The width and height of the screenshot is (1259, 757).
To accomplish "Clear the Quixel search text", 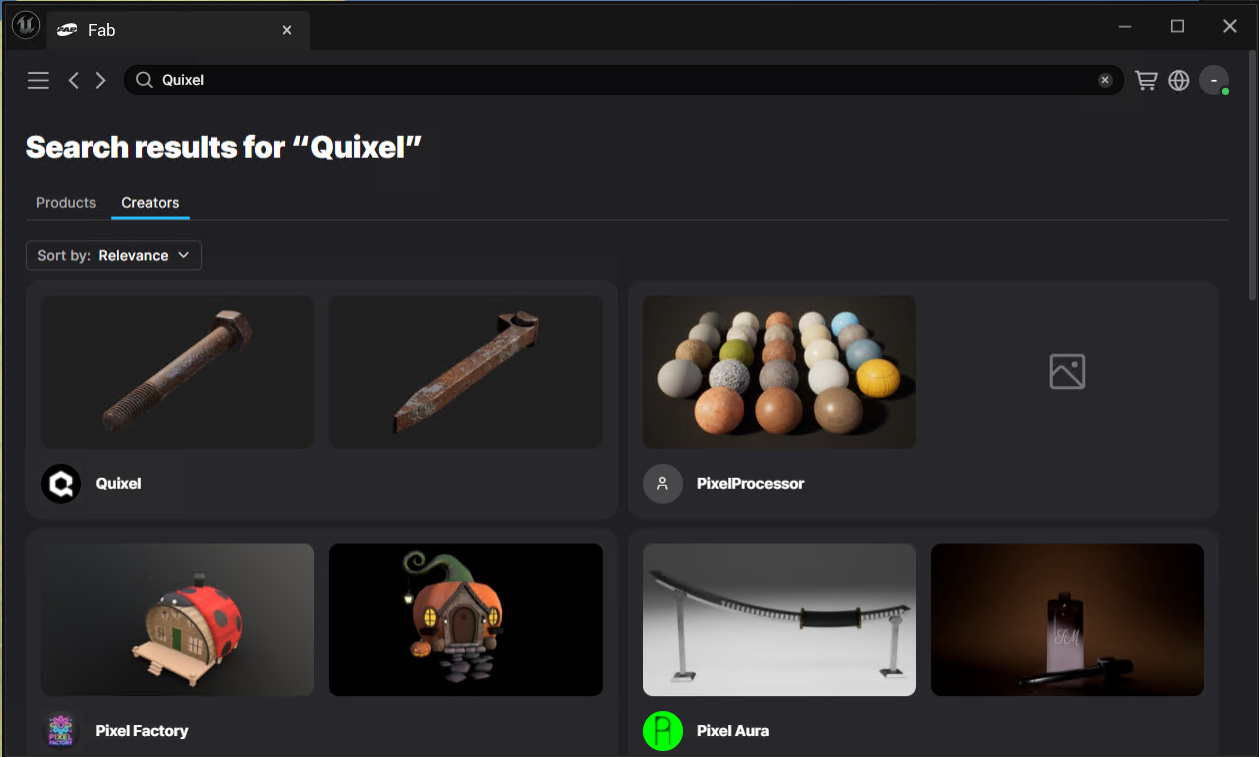I will [1105, 80].
